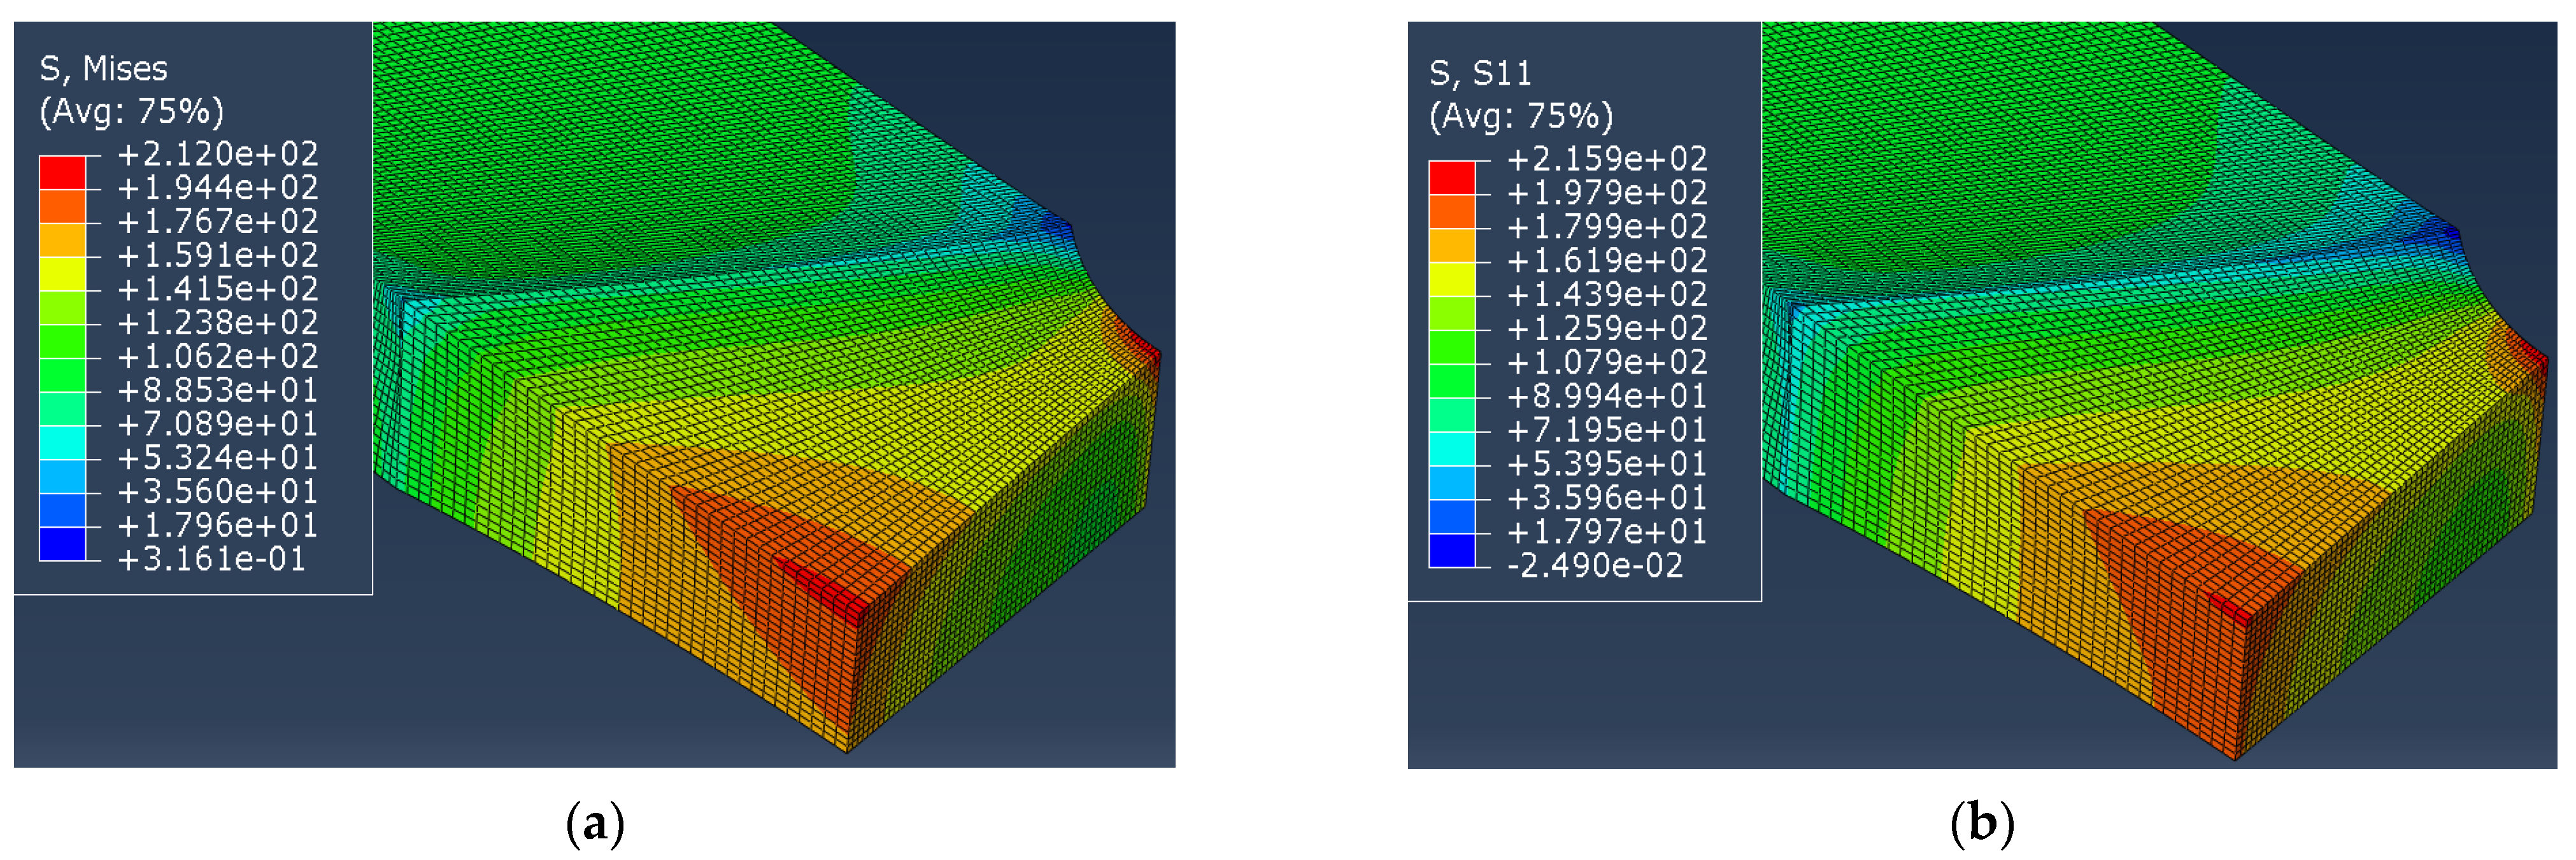The image size is (2576, 860).
Task: Click '(Avg: 75%)' under S, S11
Action: [1521, 116]
